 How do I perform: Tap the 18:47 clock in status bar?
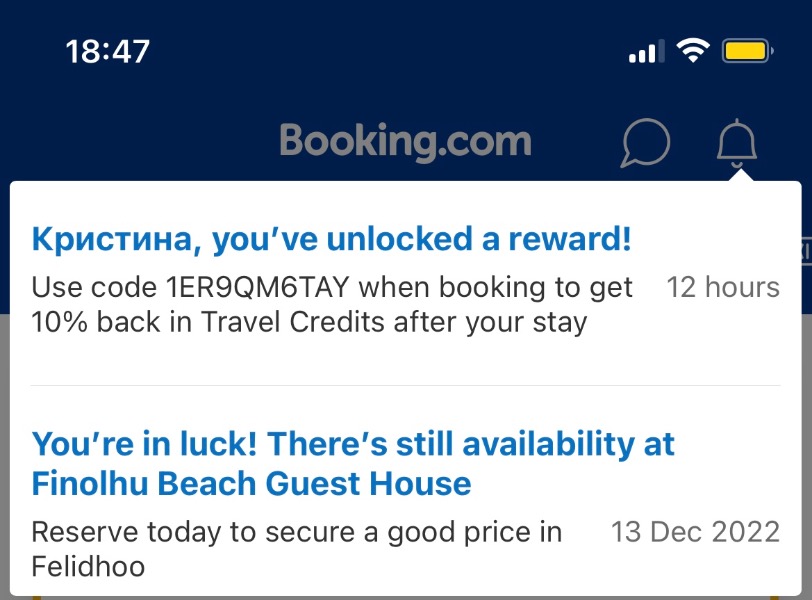pos(108,51)
